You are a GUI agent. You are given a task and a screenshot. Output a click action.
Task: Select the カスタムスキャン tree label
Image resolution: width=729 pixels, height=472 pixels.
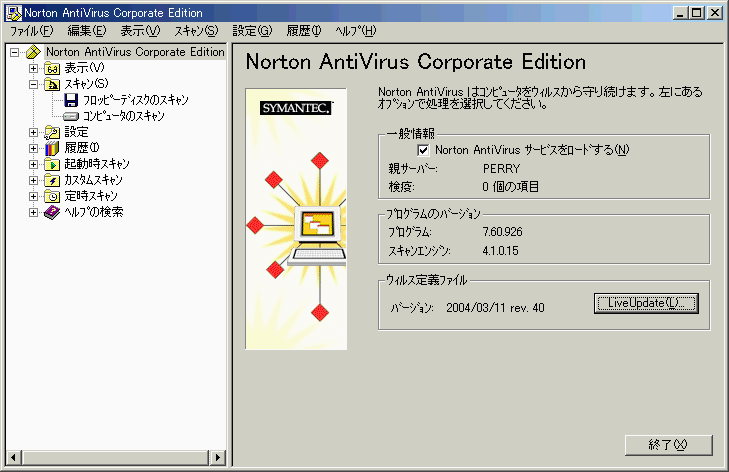(x=93, y=180)
